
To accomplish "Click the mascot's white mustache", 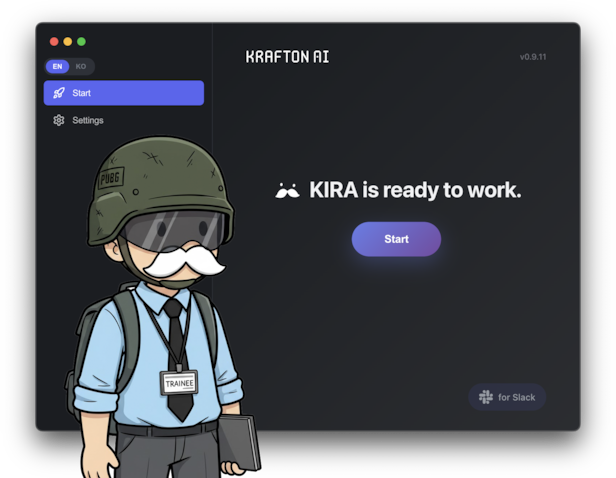I will point(183,262).
